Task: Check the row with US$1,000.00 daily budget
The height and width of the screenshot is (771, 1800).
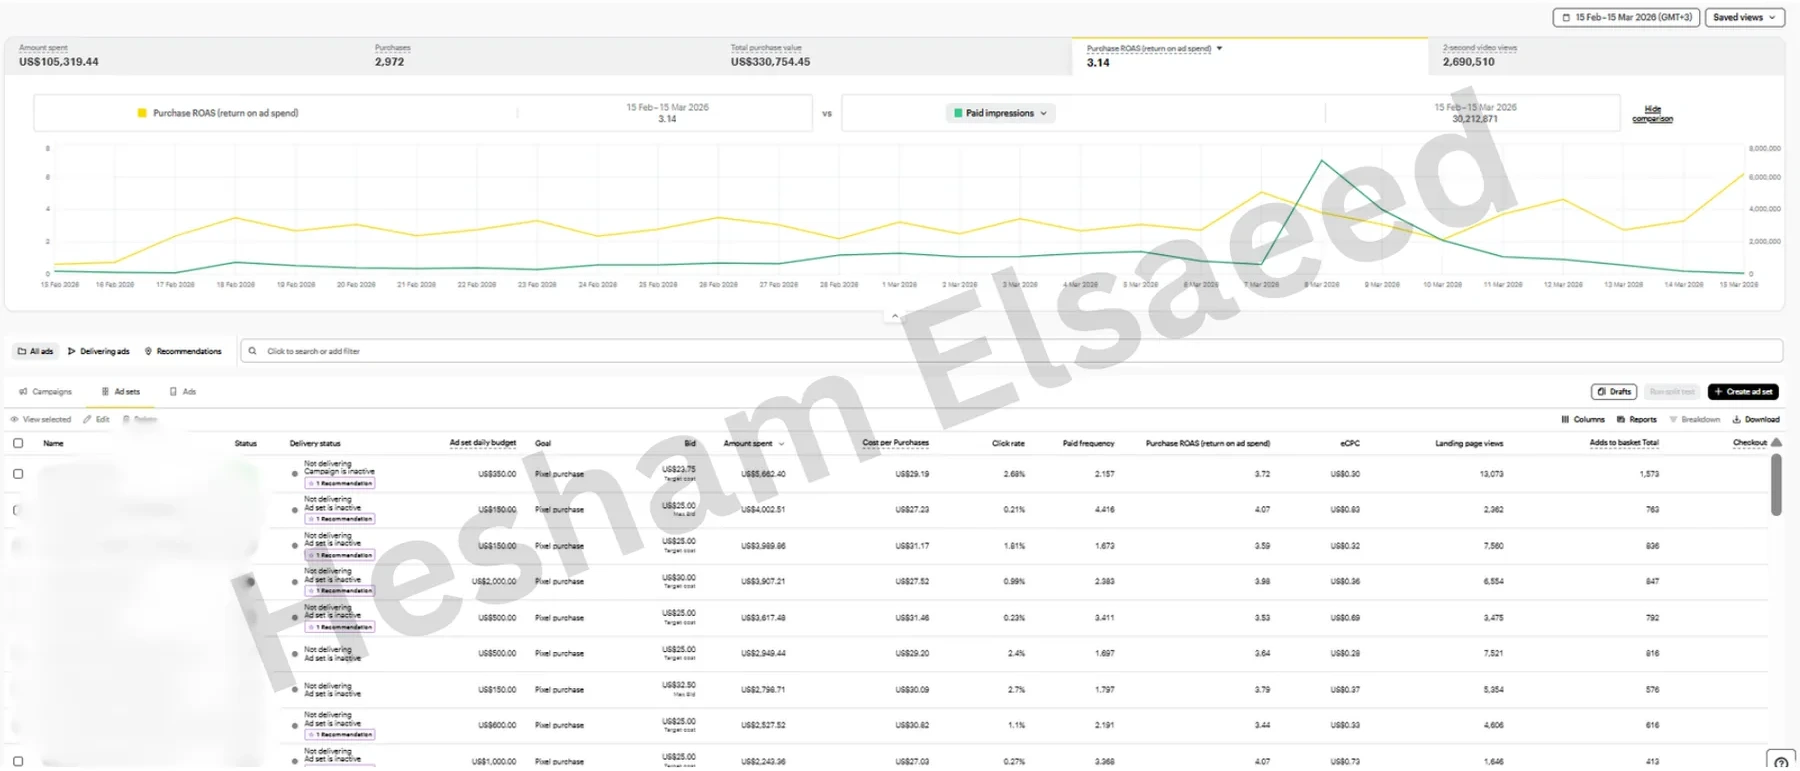Action: click(x=18, y=761)
